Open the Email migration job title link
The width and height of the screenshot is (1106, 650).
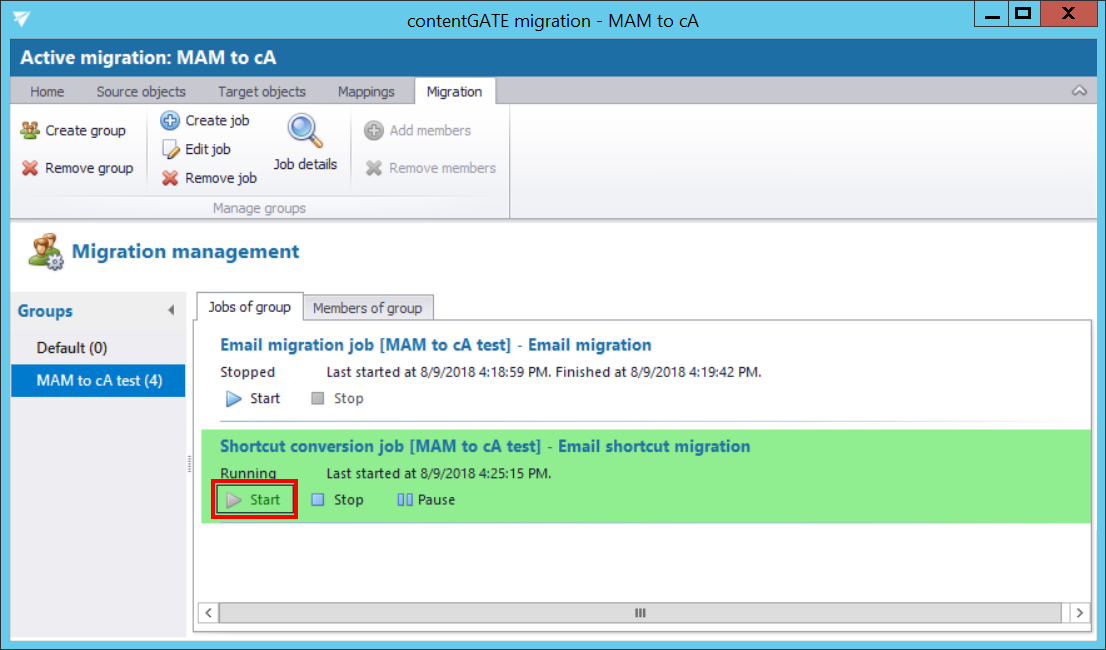tap(435, 345)
